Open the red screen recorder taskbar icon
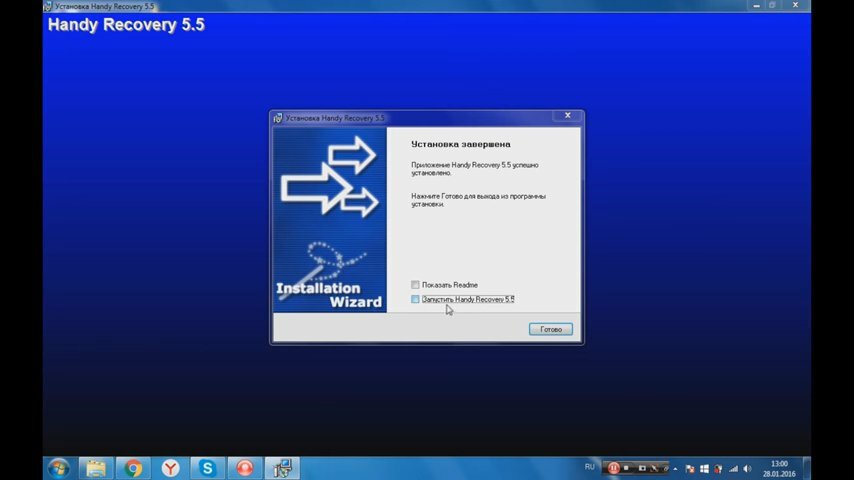854x480 pixels. 245,468
